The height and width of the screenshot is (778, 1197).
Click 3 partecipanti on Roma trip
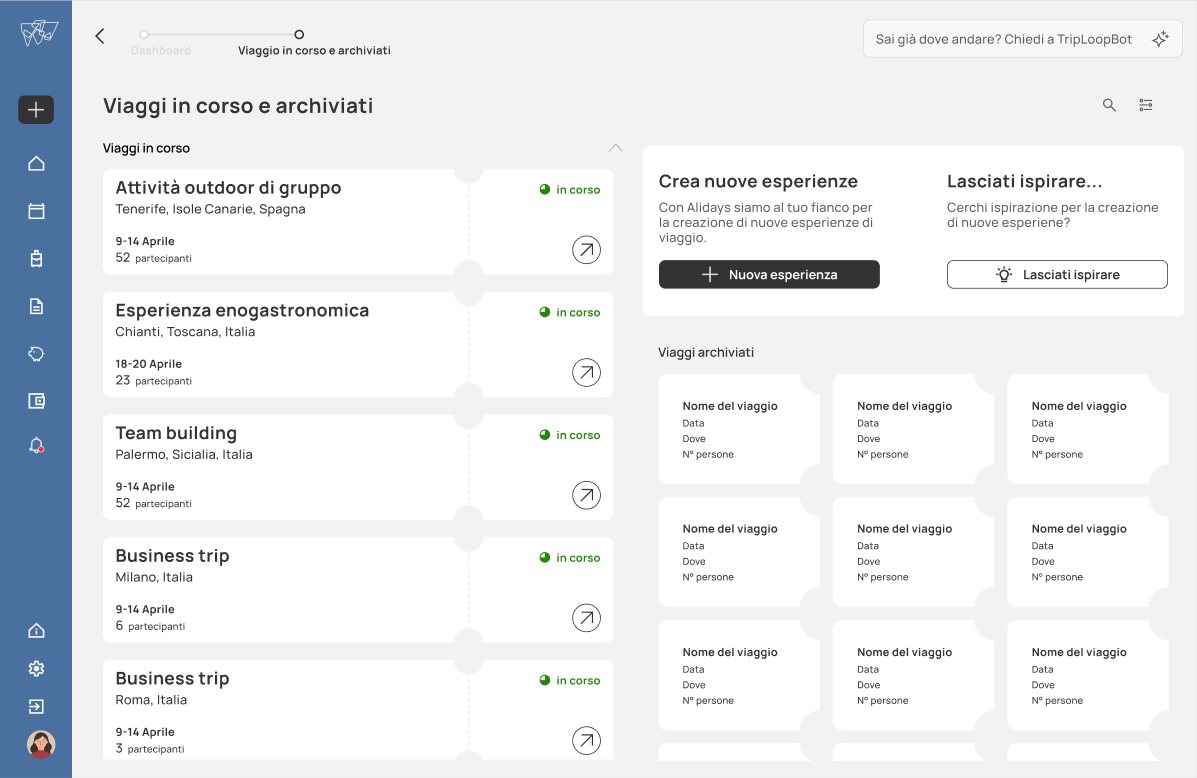tap(150, 749)
